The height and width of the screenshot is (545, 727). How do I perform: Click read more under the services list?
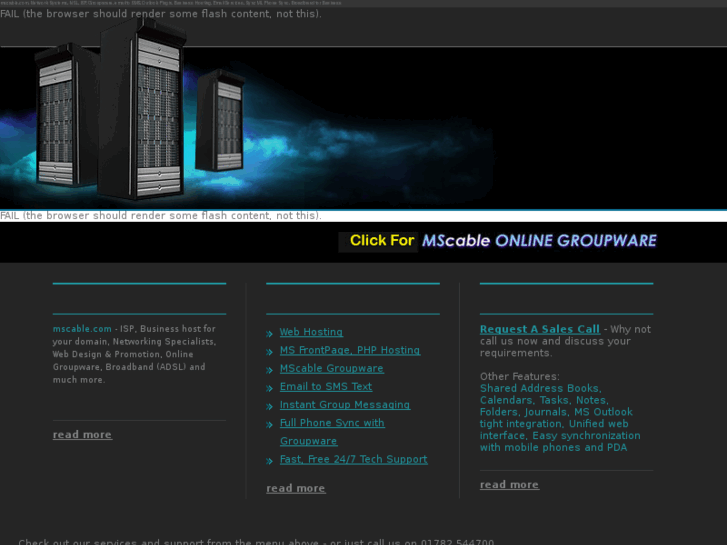[296, 488]
